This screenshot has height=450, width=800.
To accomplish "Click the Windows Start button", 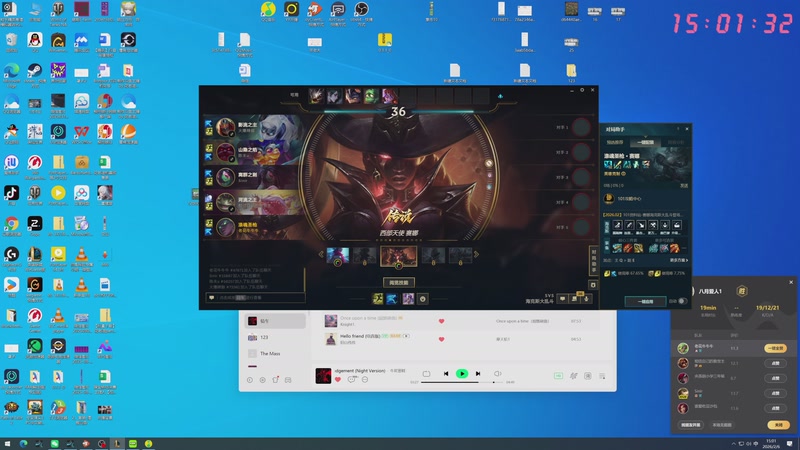I will pyautogui.click(x=7, y=444).
